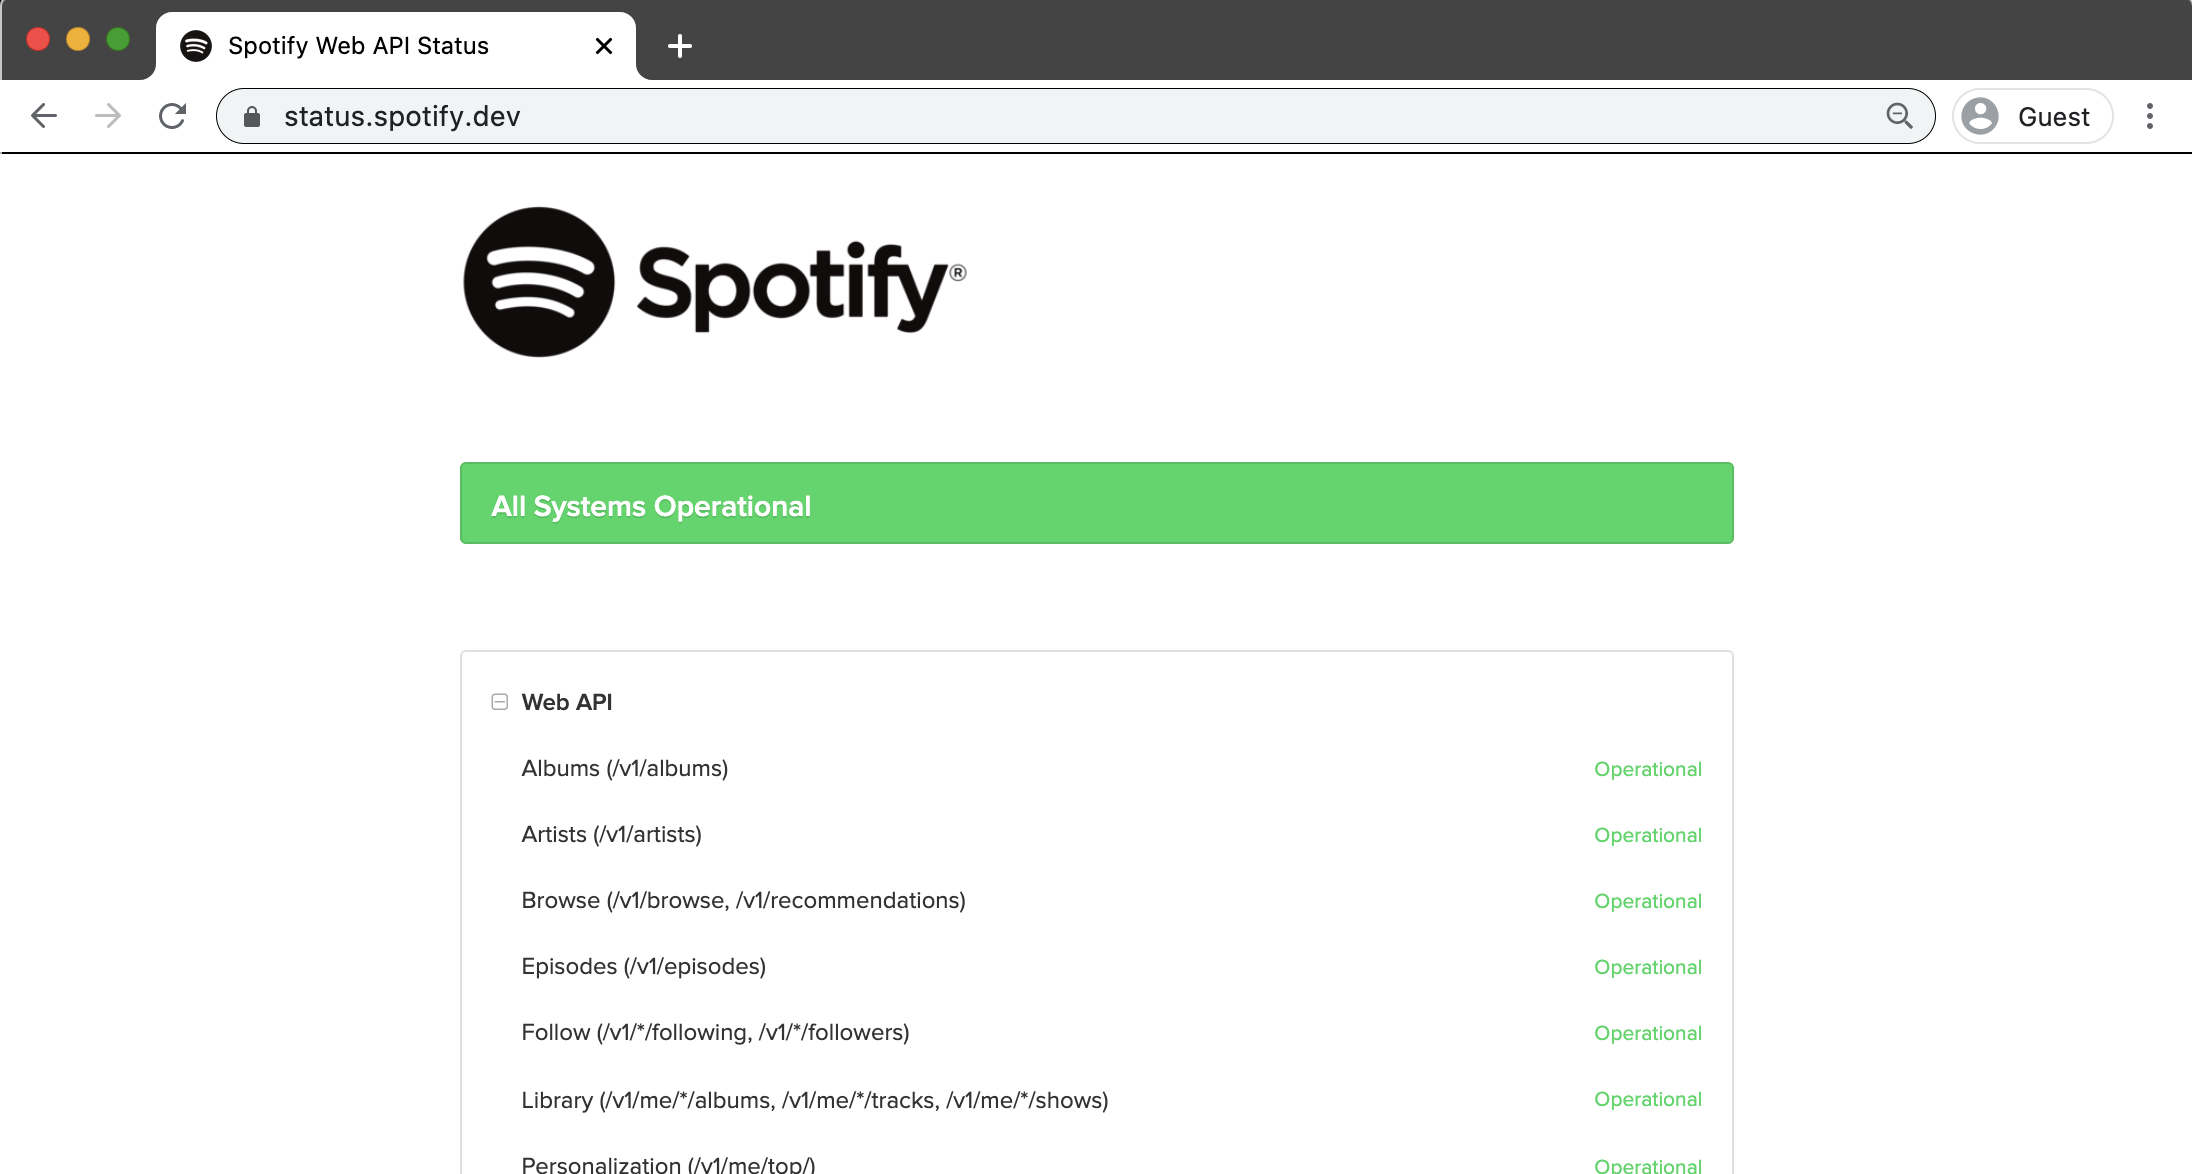
Task: Click the zoom-out magnifier icon in the address bar
Action: click(x=1898, y=116)
